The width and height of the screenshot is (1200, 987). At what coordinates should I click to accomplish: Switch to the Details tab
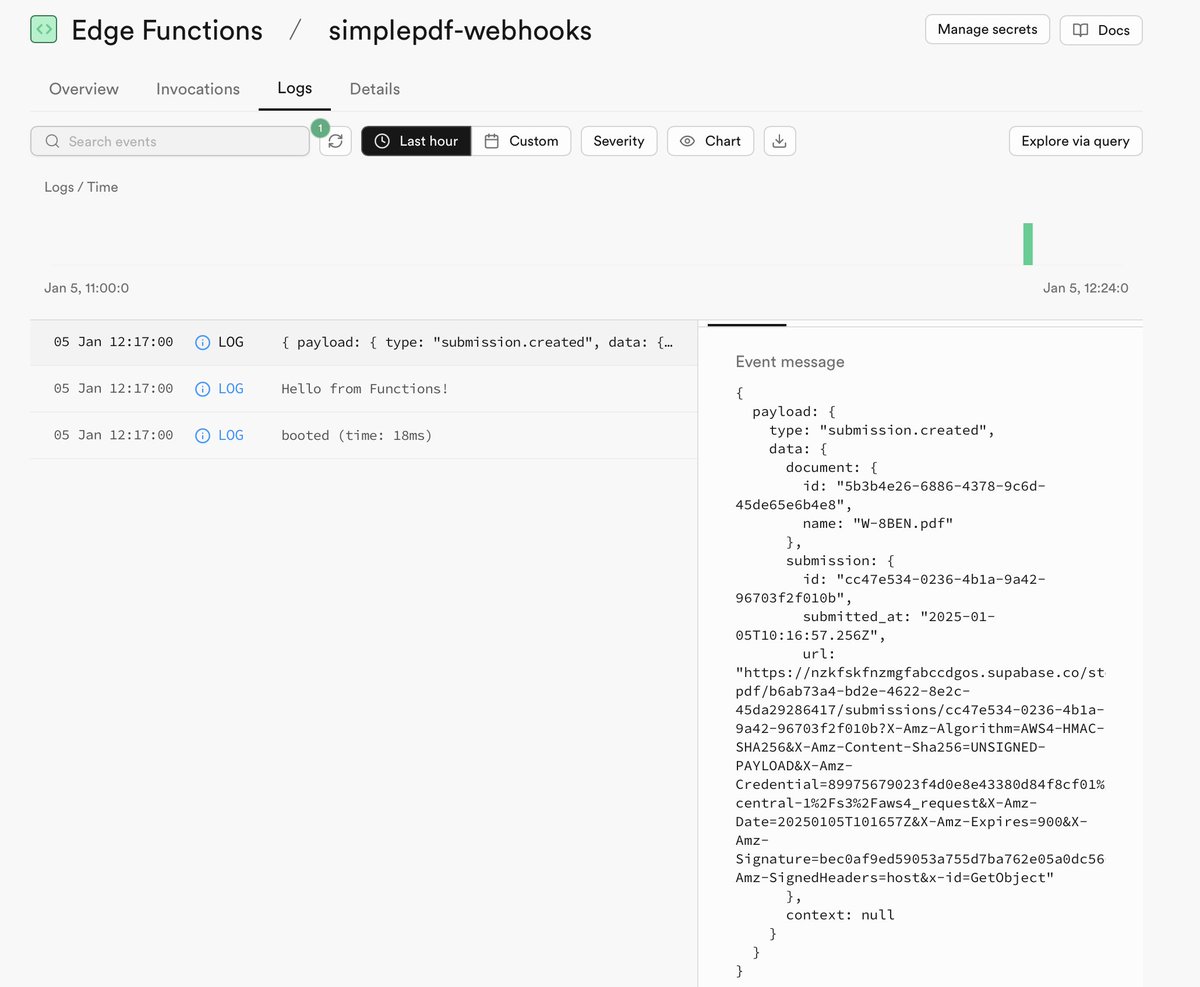(375, 89)
